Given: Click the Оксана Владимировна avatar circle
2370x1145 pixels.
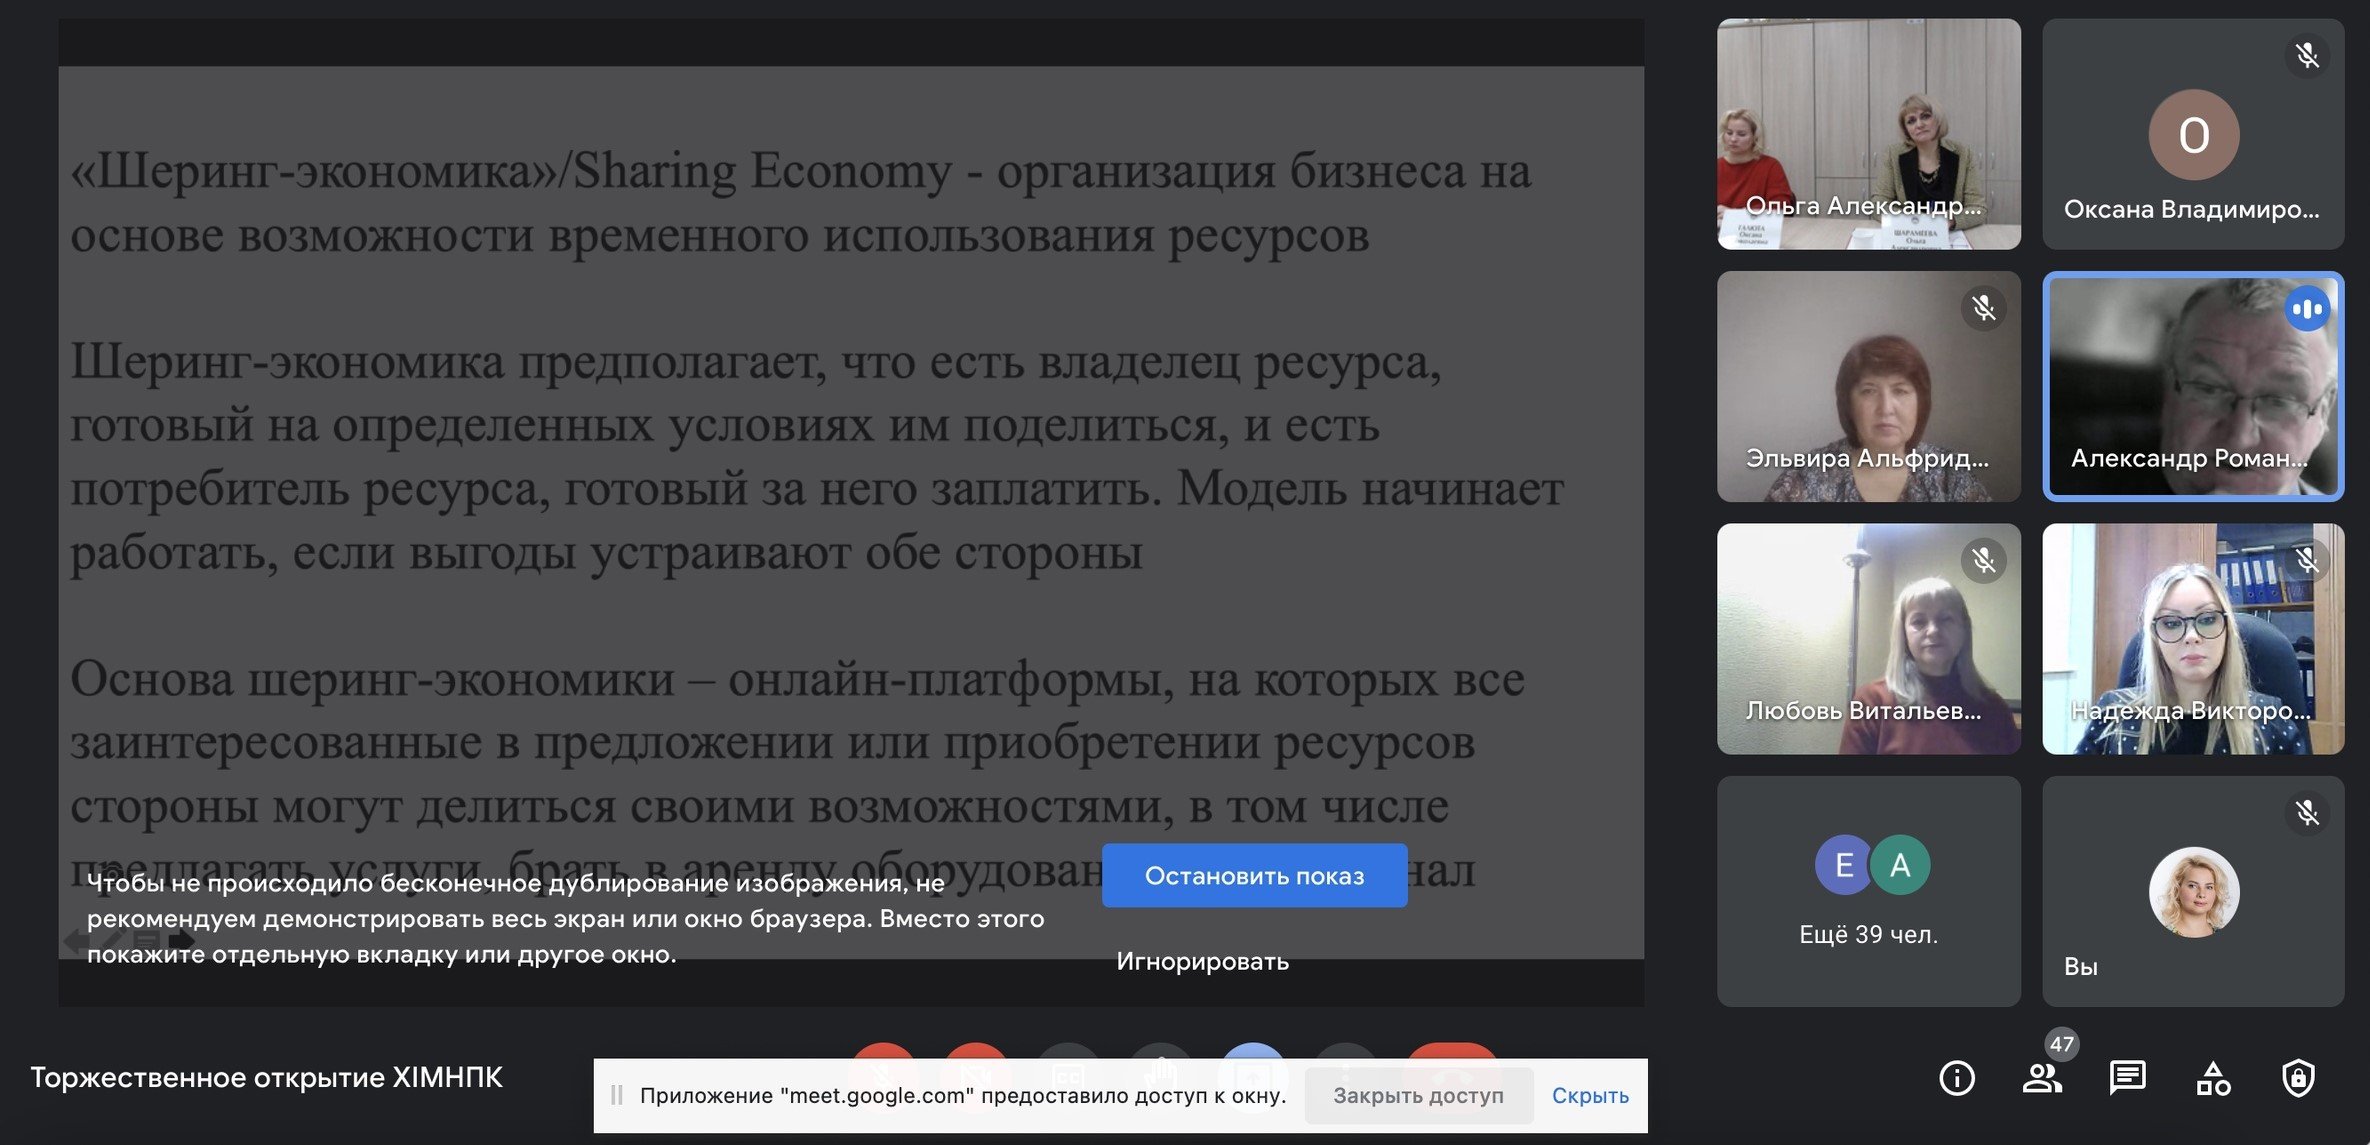Looking at the screenshot, I should [2193, 135].
